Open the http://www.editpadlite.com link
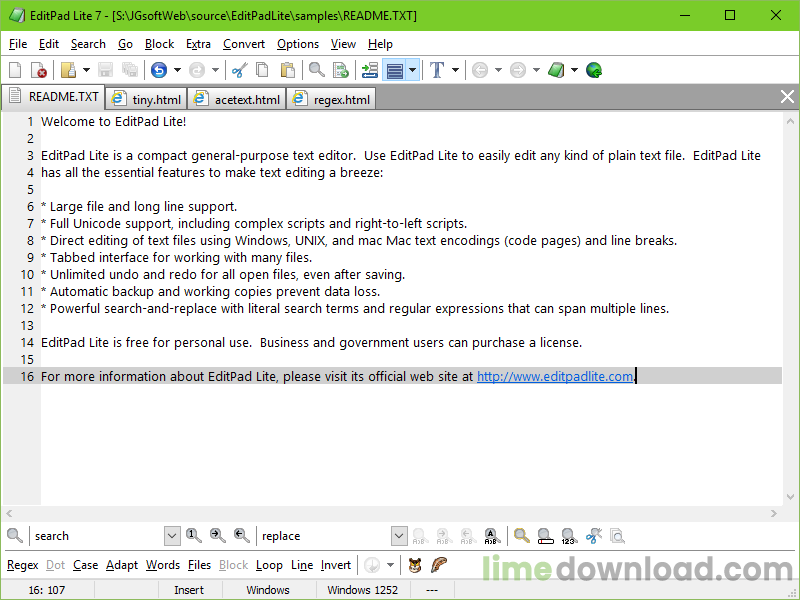Screen dimensions: 800x600 [x=555, y=376]
